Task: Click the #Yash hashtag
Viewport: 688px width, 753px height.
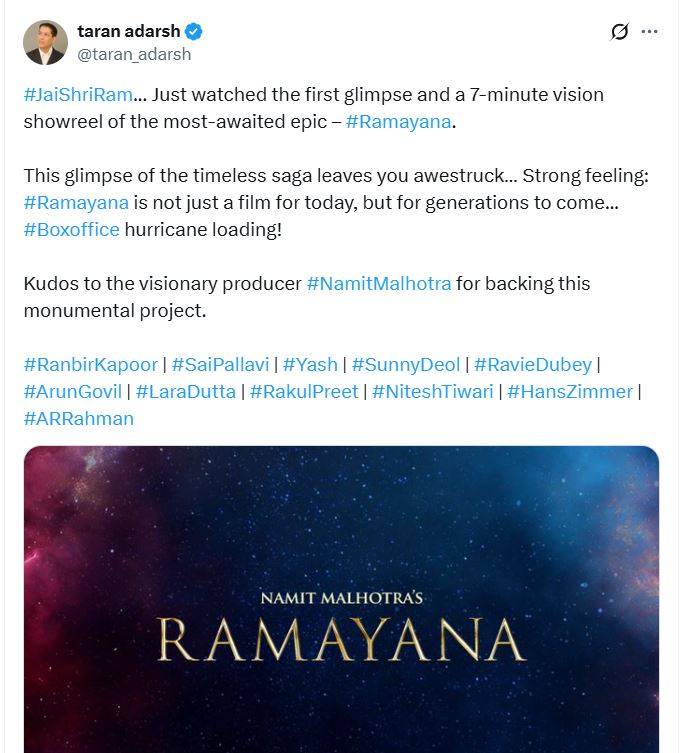Action: coord(310,364)
